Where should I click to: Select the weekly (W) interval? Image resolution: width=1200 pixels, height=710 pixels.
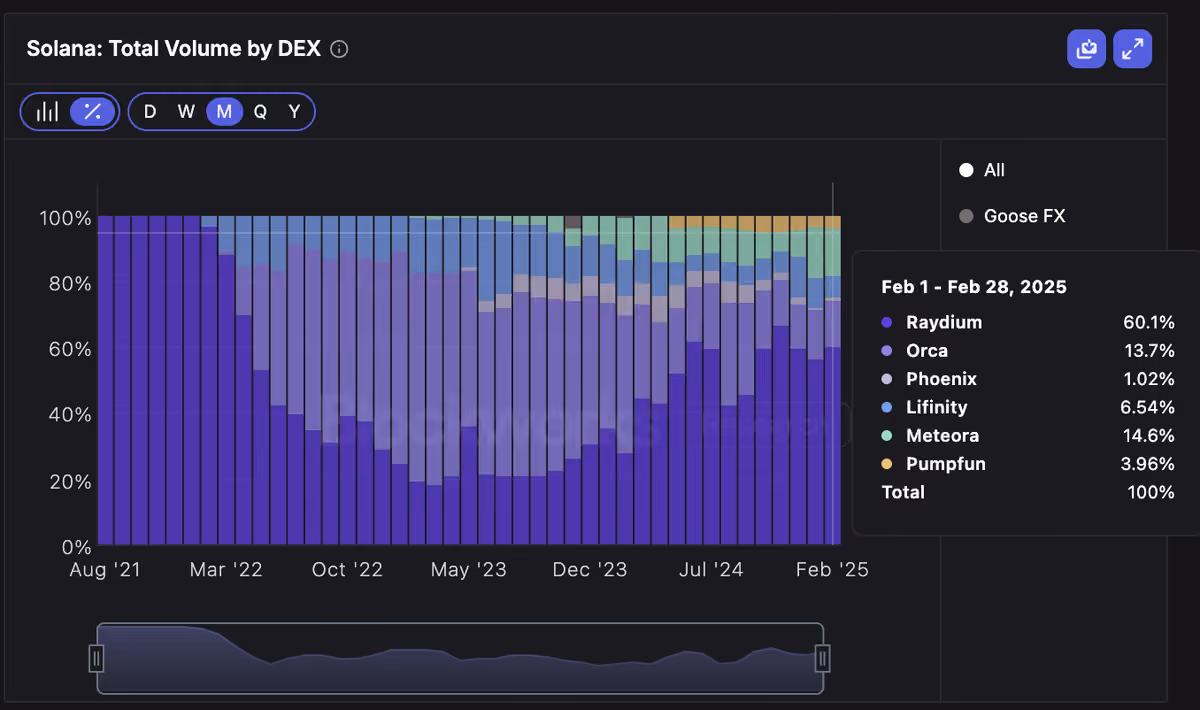pyautogui.click(x=186, y=112)
